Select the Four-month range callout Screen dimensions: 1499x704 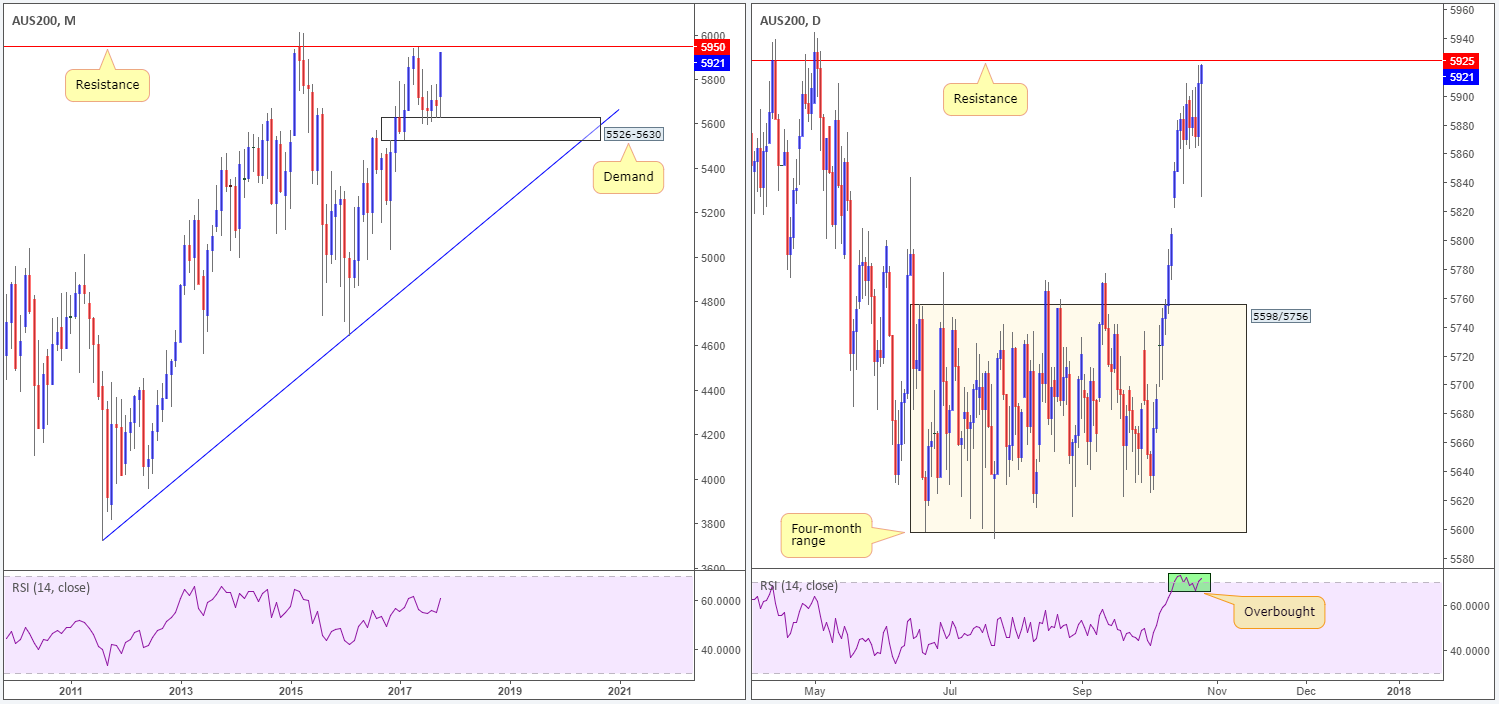[825, 535]
